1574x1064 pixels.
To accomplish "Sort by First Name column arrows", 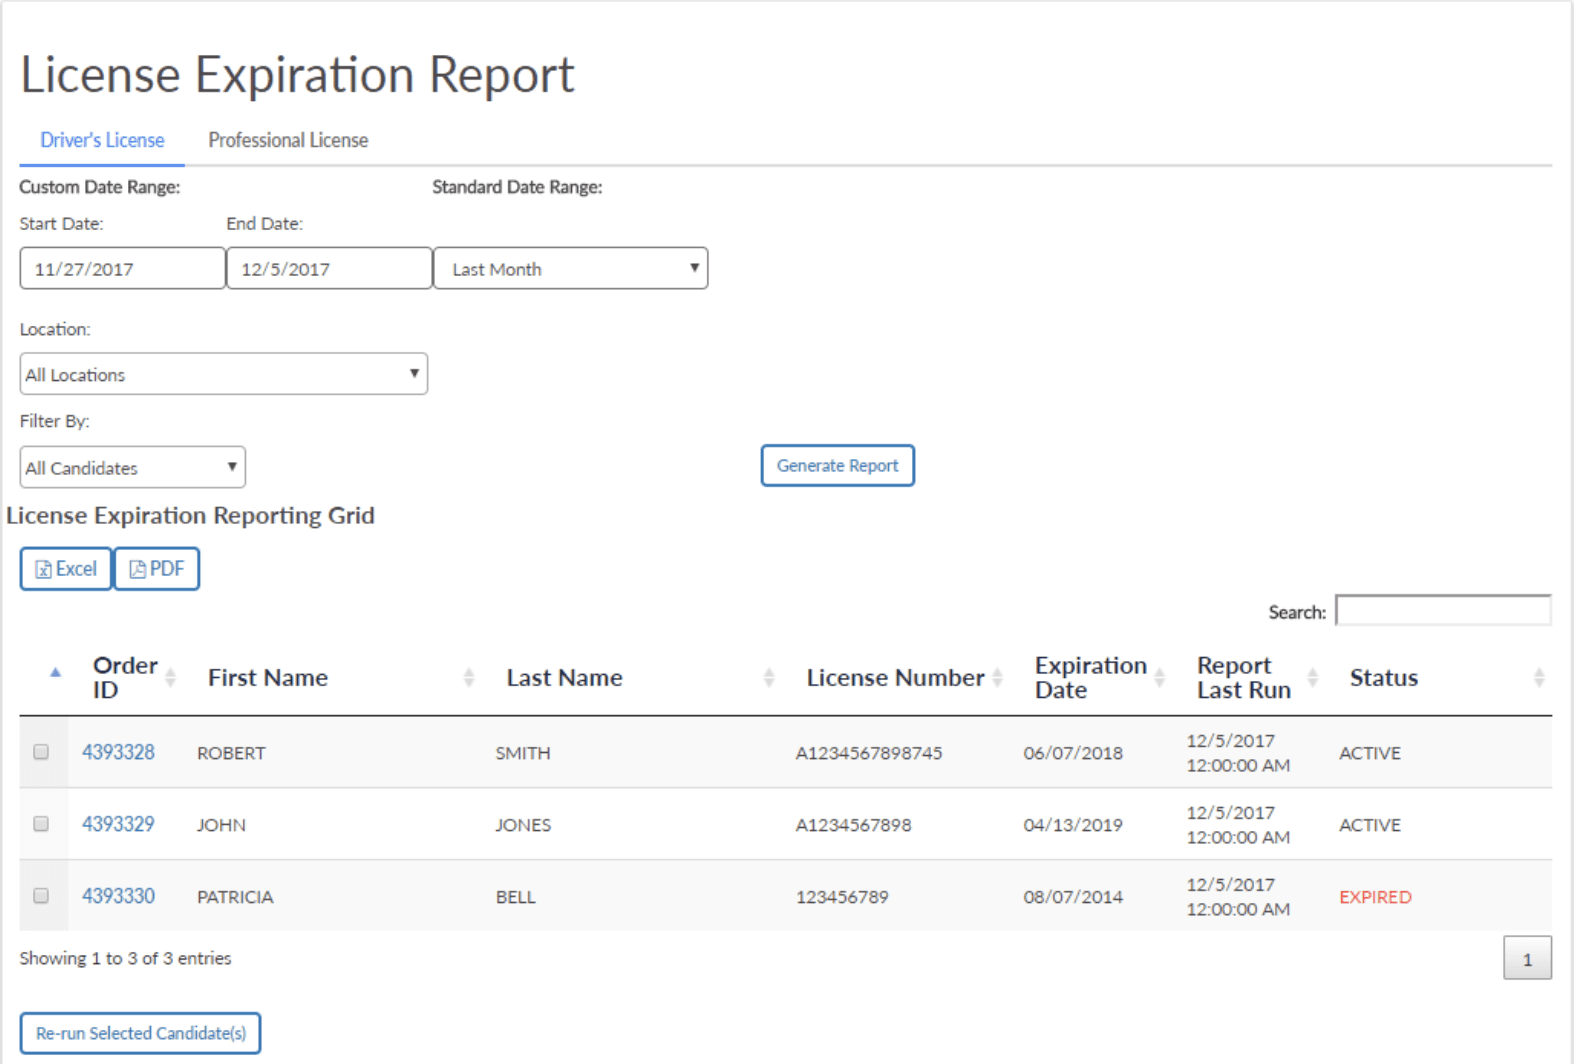I will coord(469,678).
